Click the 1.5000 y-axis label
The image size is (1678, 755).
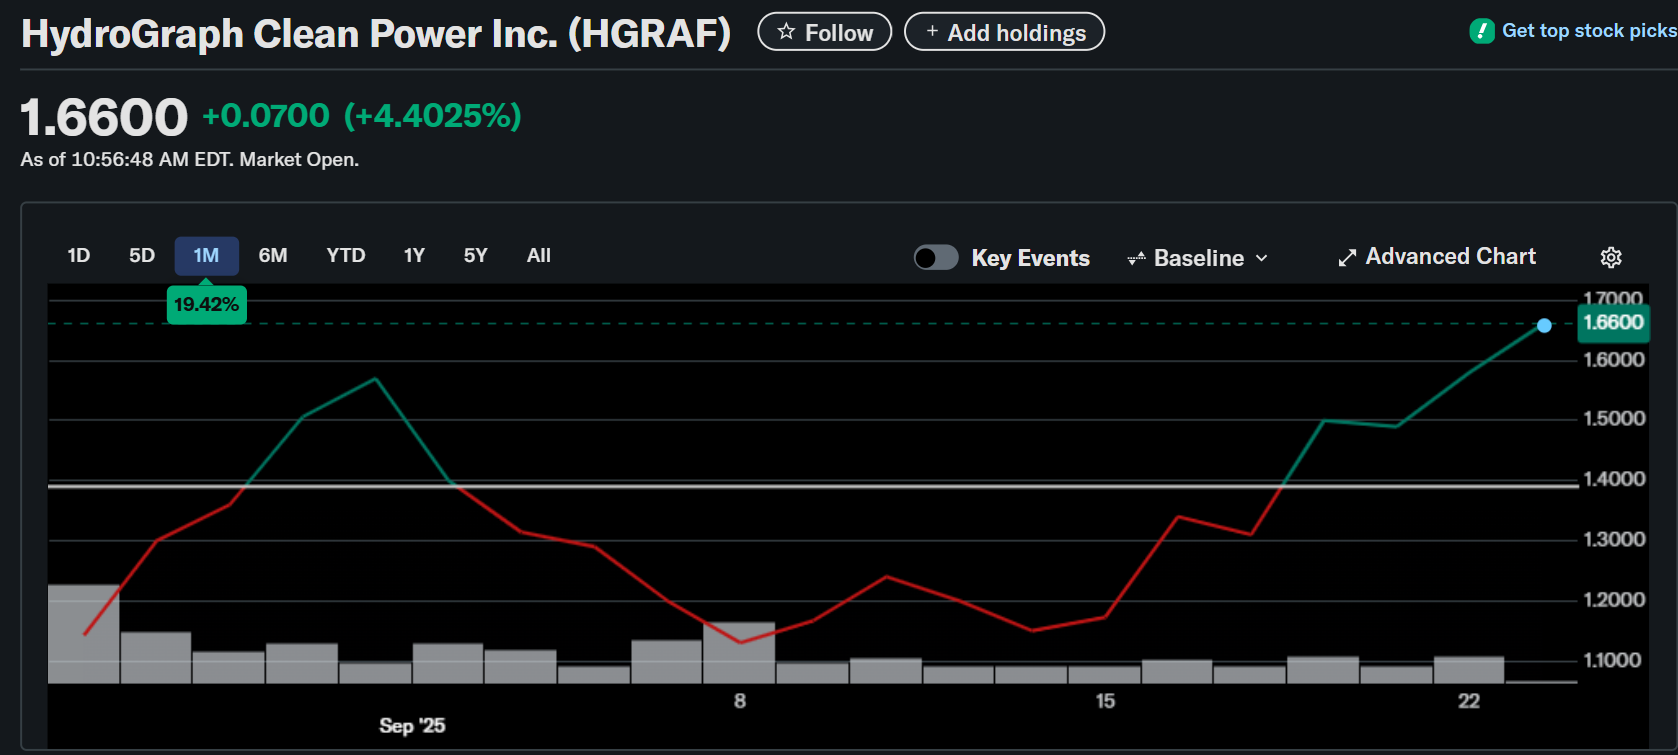[x=1614, y=419]
